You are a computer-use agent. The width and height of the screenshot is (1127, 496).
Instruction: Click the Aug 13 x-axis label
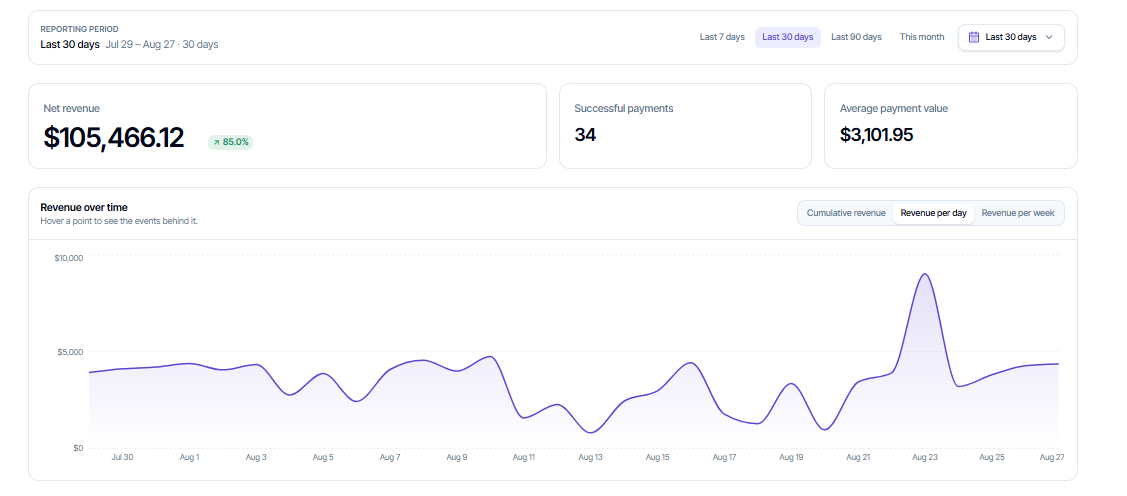pos(590,457)
